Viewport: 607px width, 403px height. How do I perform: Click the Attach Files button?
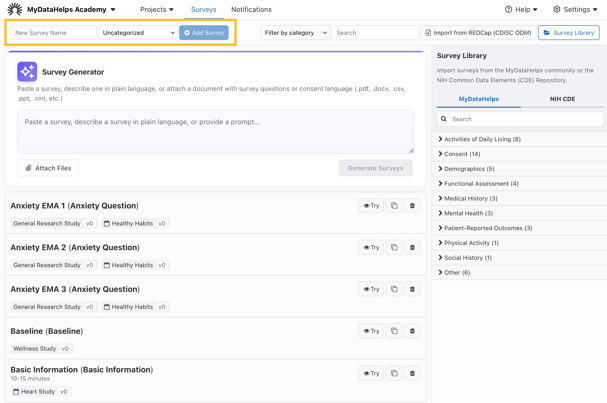[48, 168]
